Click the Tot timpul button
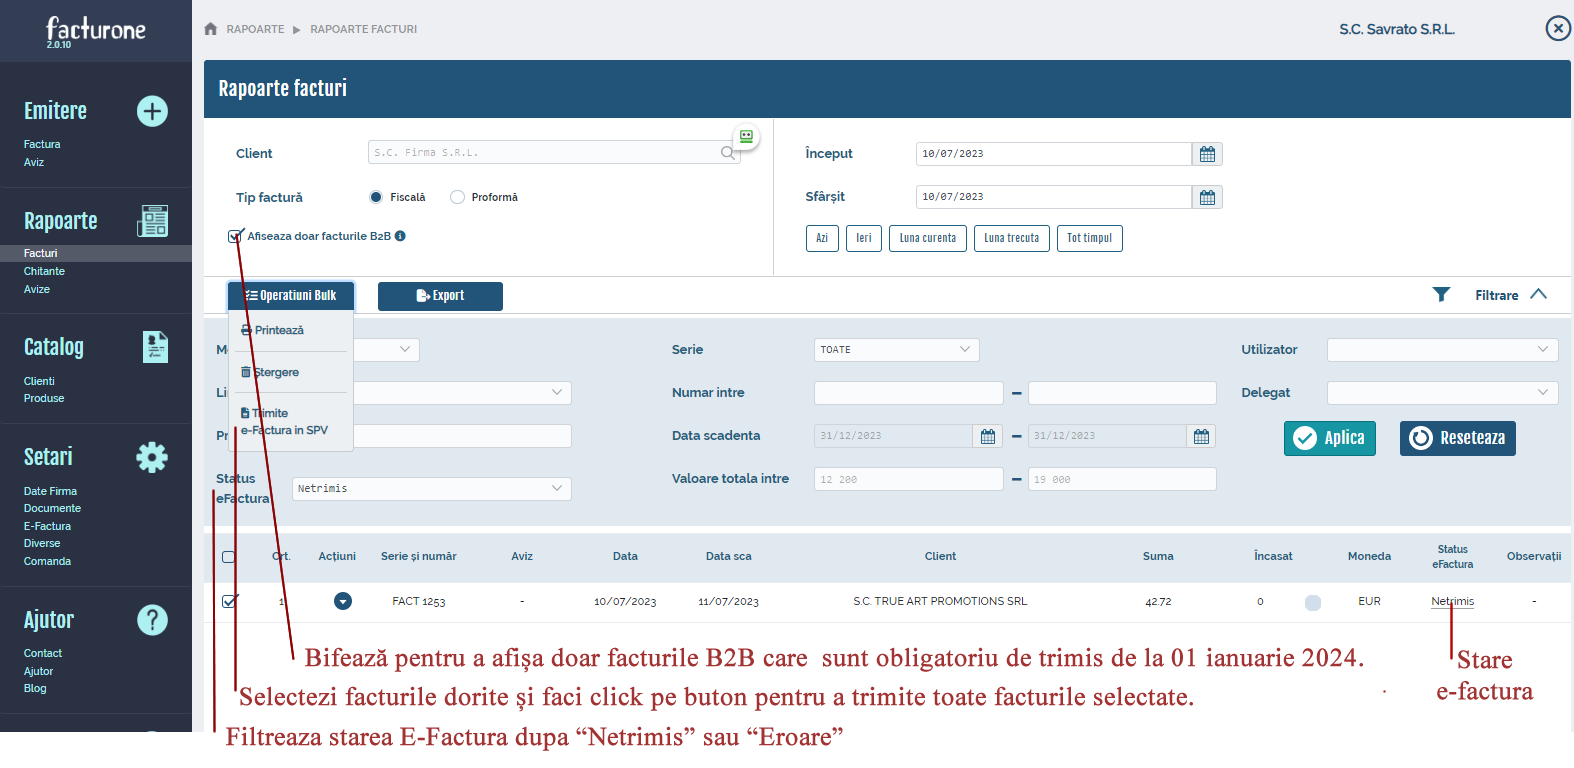Image resolution: width=1574 pixels, height=768 pixels. 1090,238
